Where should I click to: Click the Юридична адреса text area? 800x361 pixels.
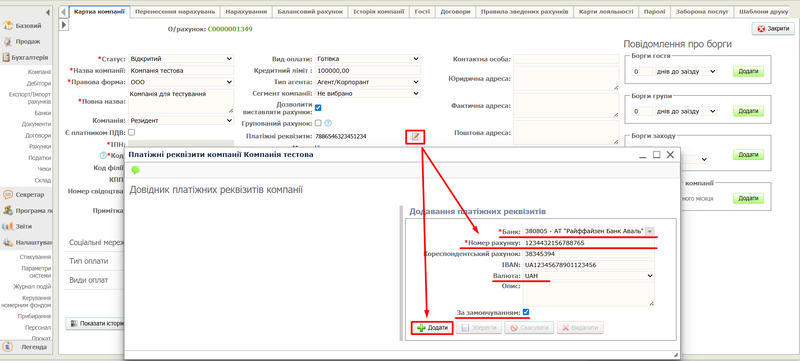[566, 79]
